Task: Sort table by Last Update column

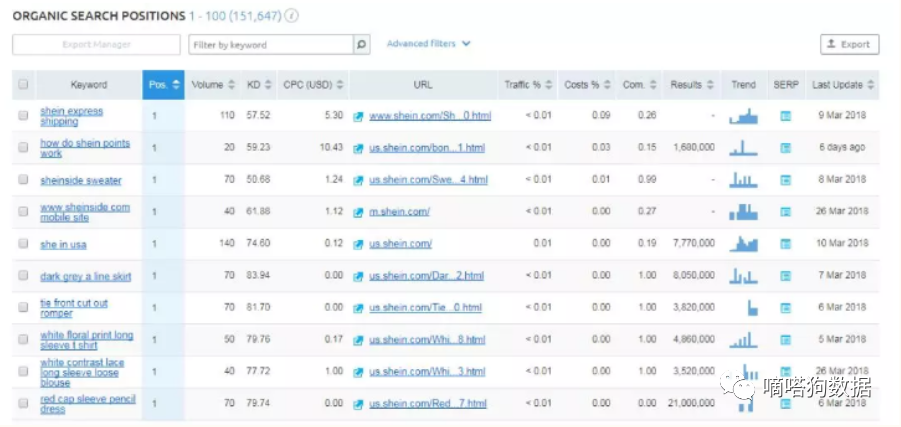Action: [843, 85]
